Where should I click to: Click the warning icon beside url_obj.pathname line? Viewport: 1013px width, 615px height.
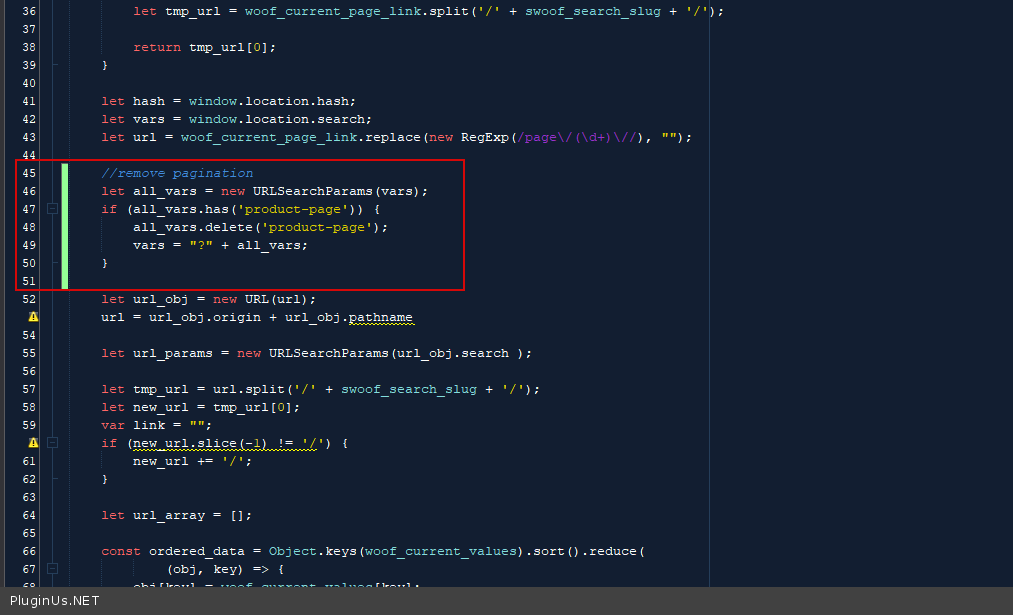[33, 317]
